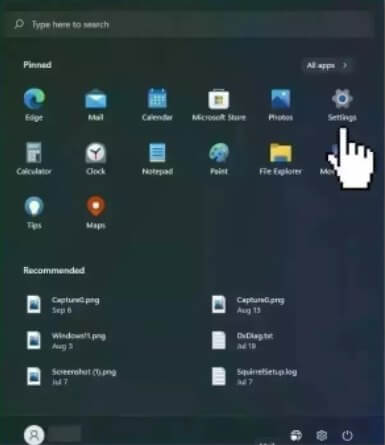This screenshot has width=385, height=445.
Task: Launch the Clock app
Action: tap(96, 158)
